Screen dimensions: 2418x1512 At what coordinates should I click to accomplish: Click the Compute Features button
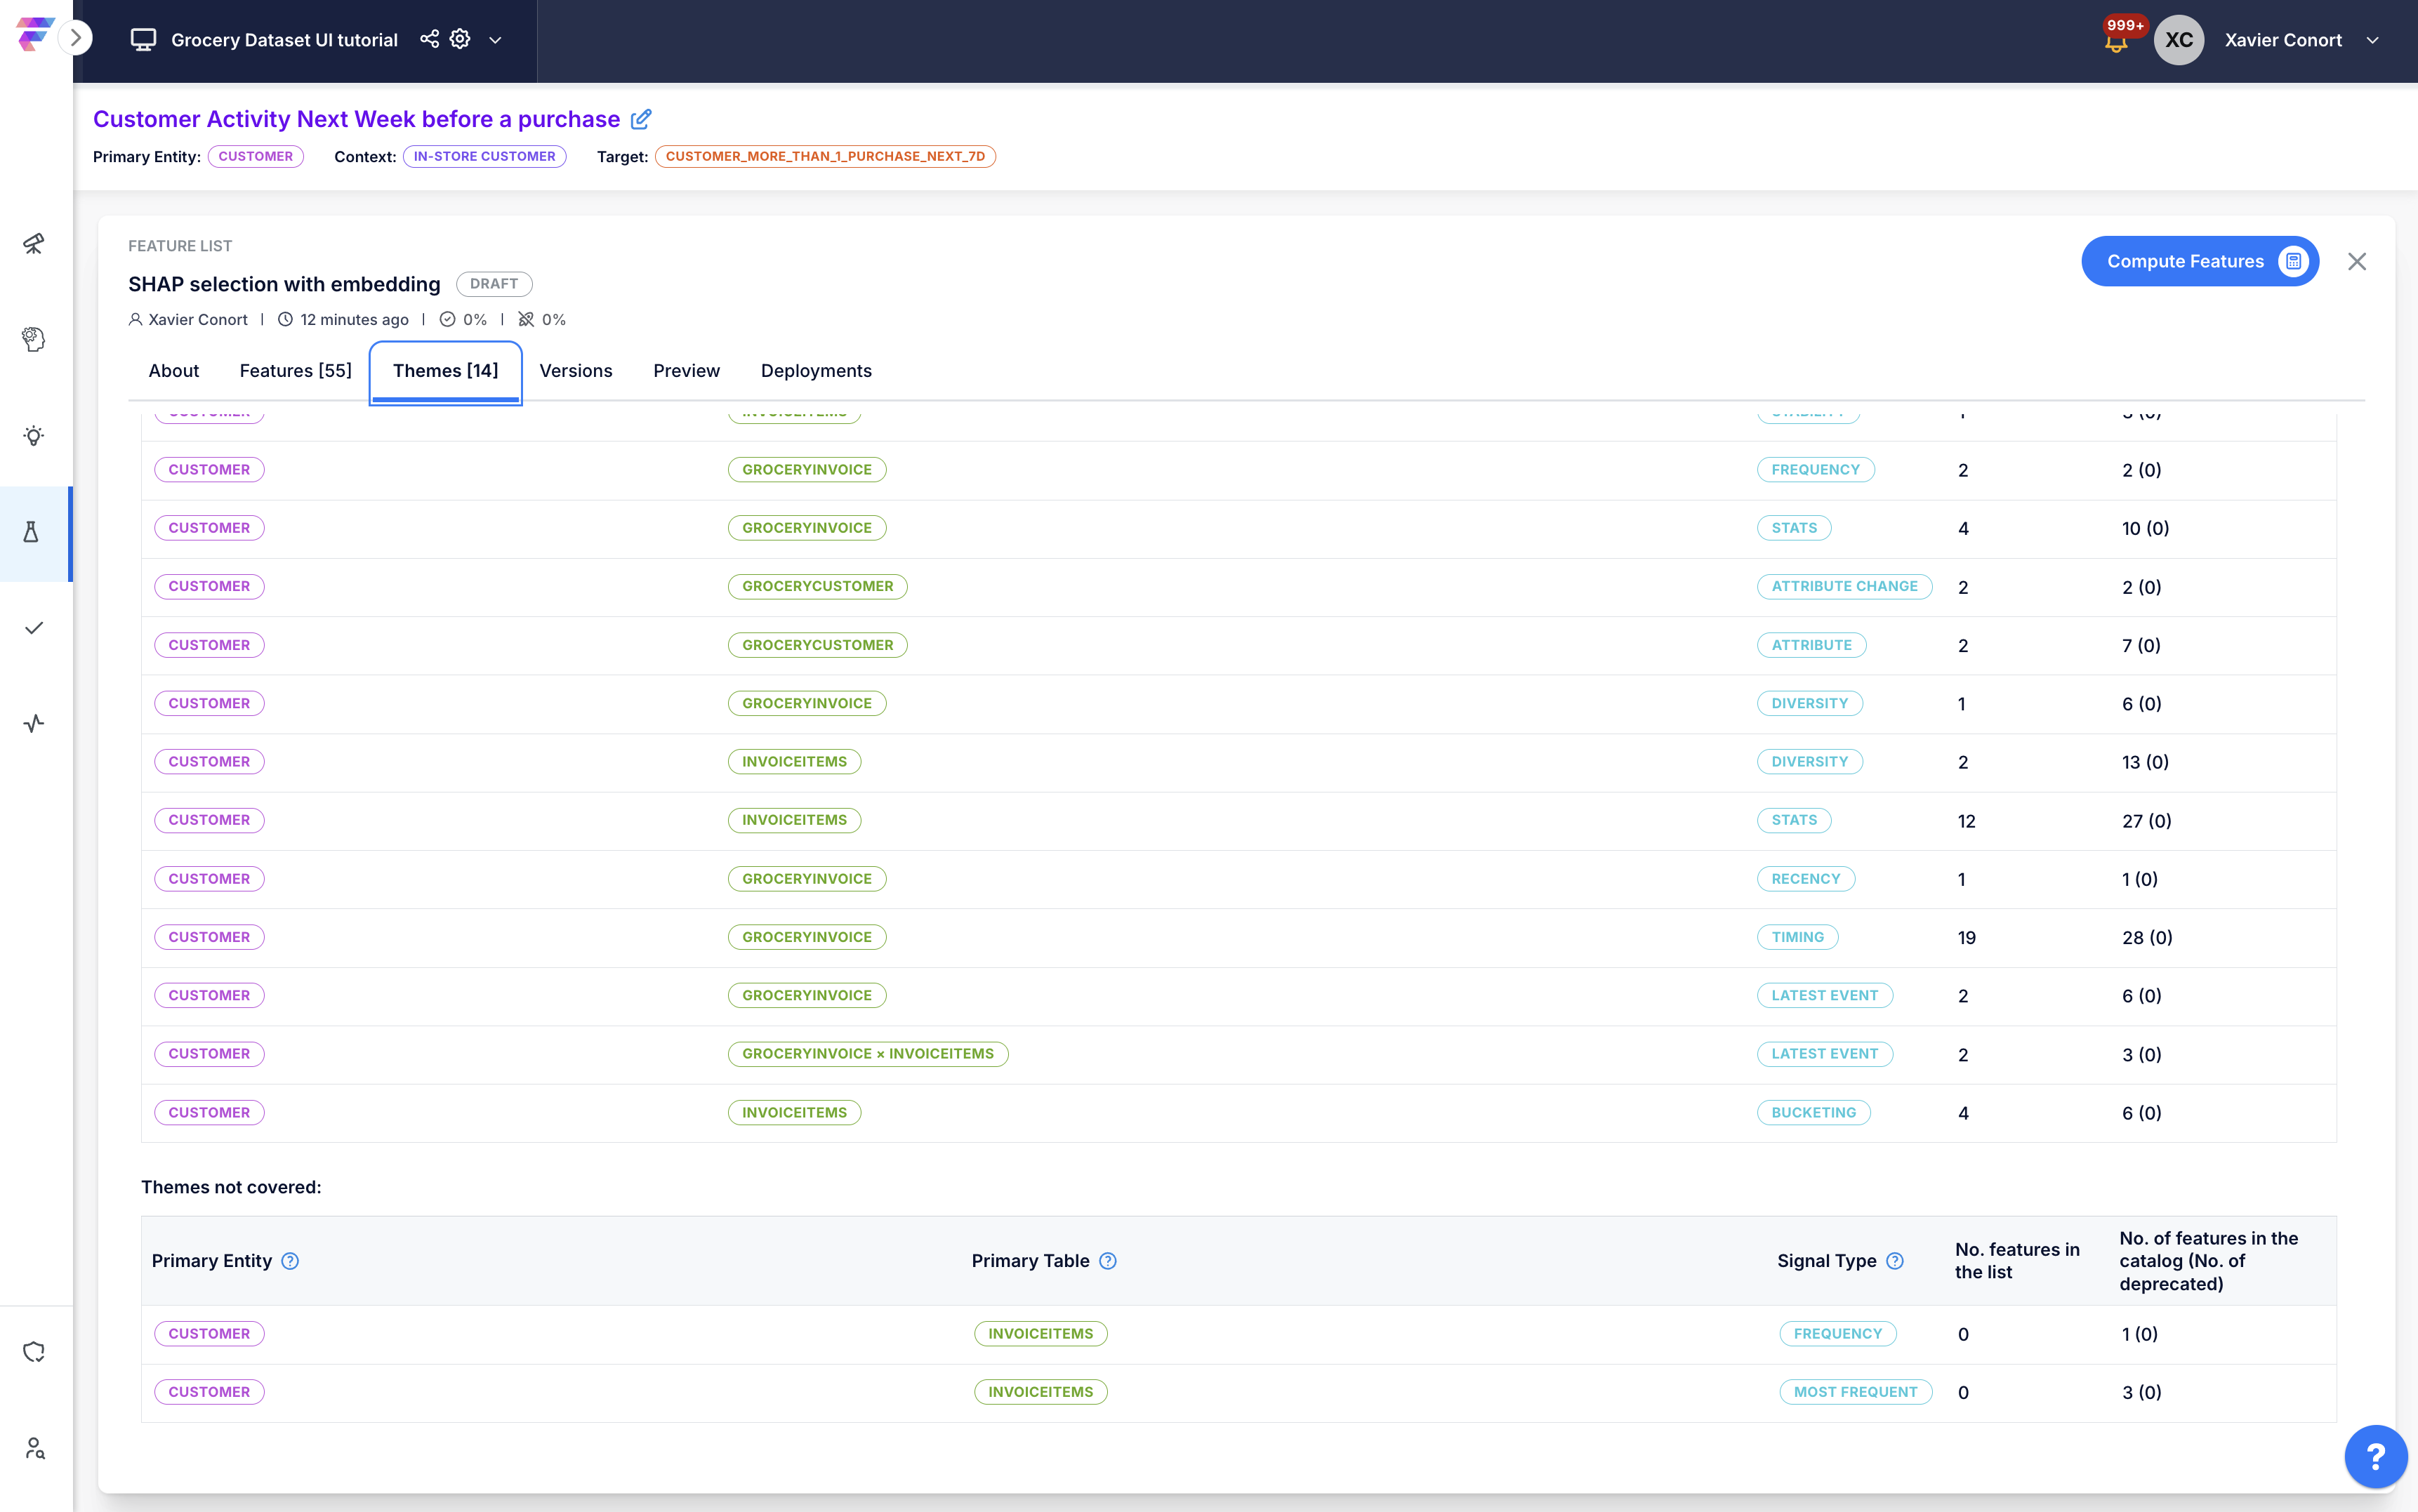click(2199, 261)
